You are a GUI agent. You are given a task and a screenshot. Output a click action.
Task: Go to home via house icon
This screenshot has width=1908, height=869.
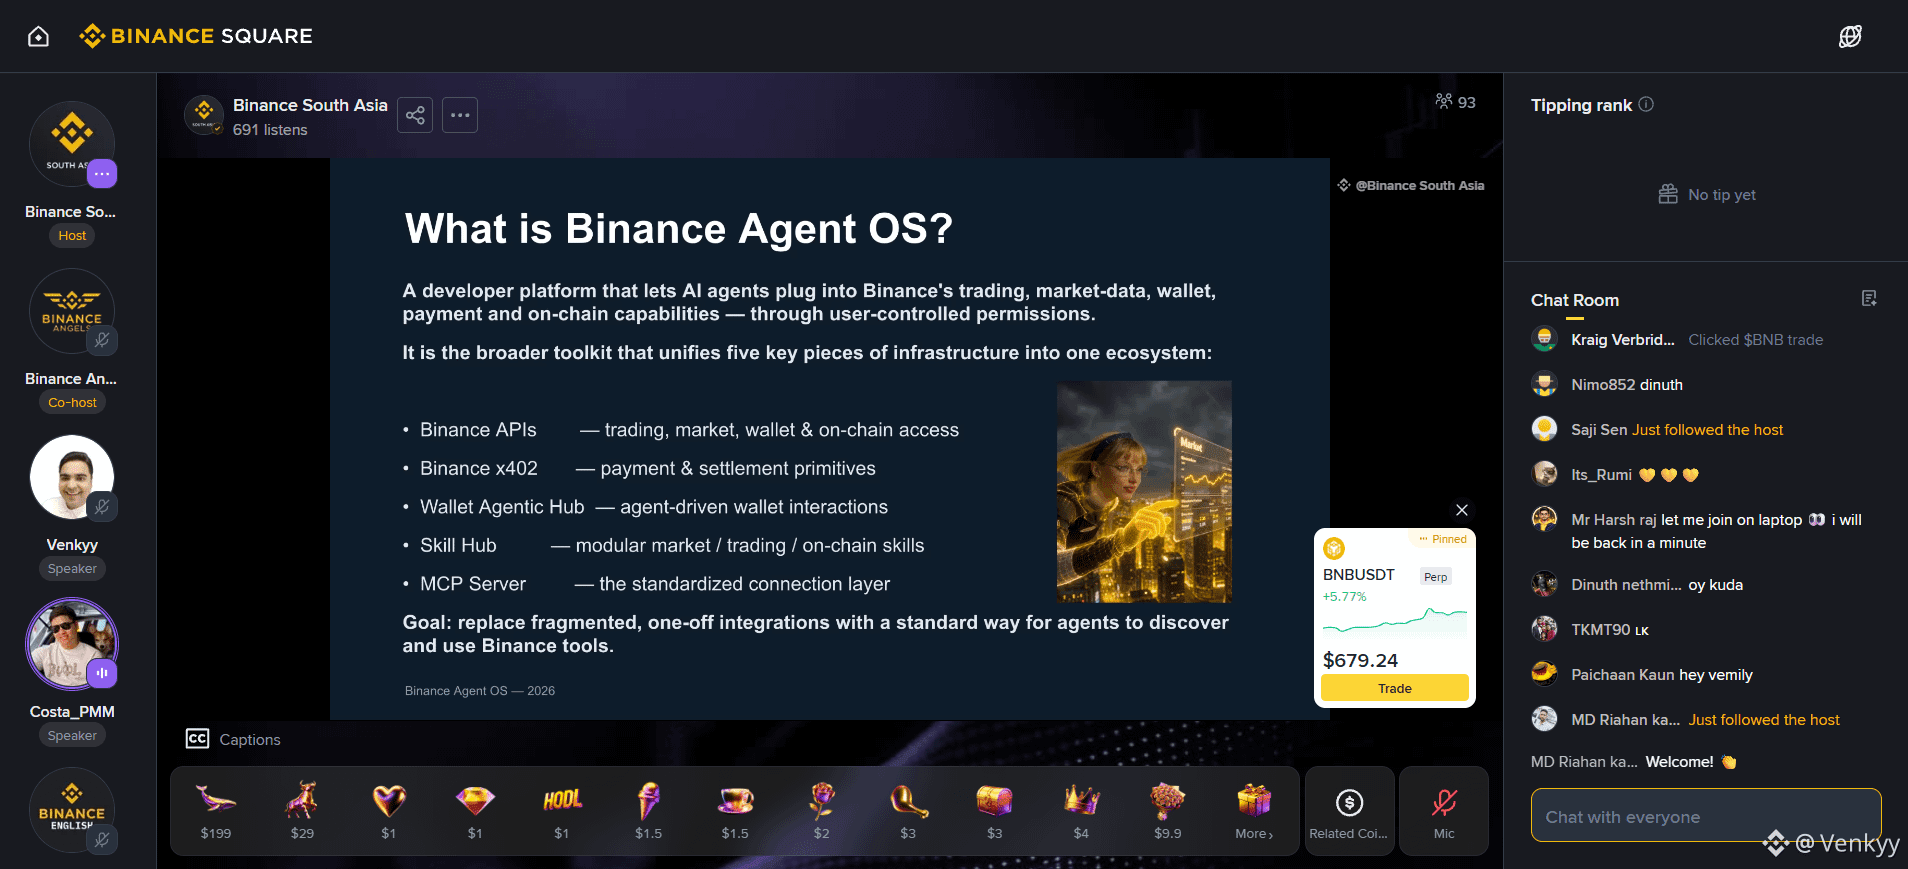coord(38,37)
